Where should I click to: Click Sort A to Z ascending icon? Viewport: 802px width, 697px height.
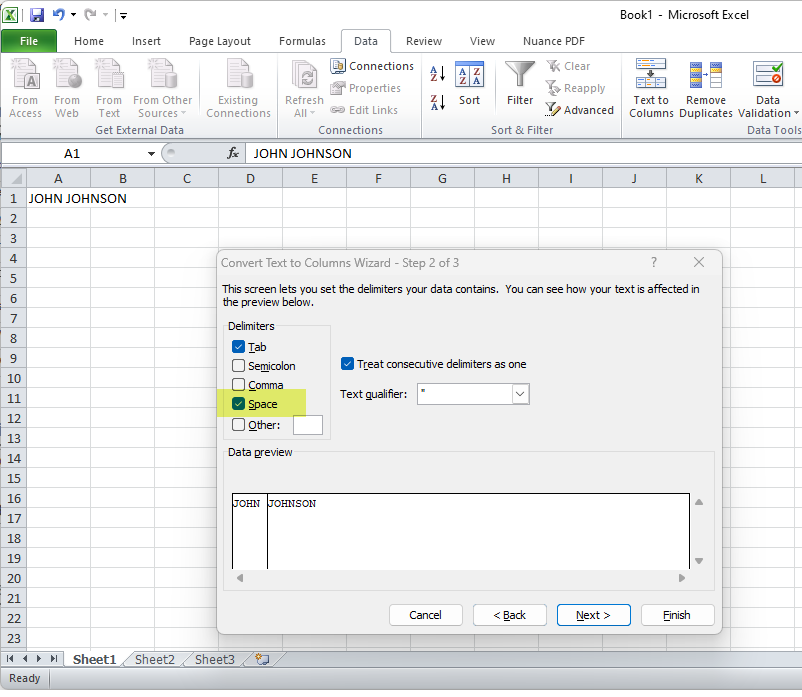pyautogui.click(x=437, y=74)
